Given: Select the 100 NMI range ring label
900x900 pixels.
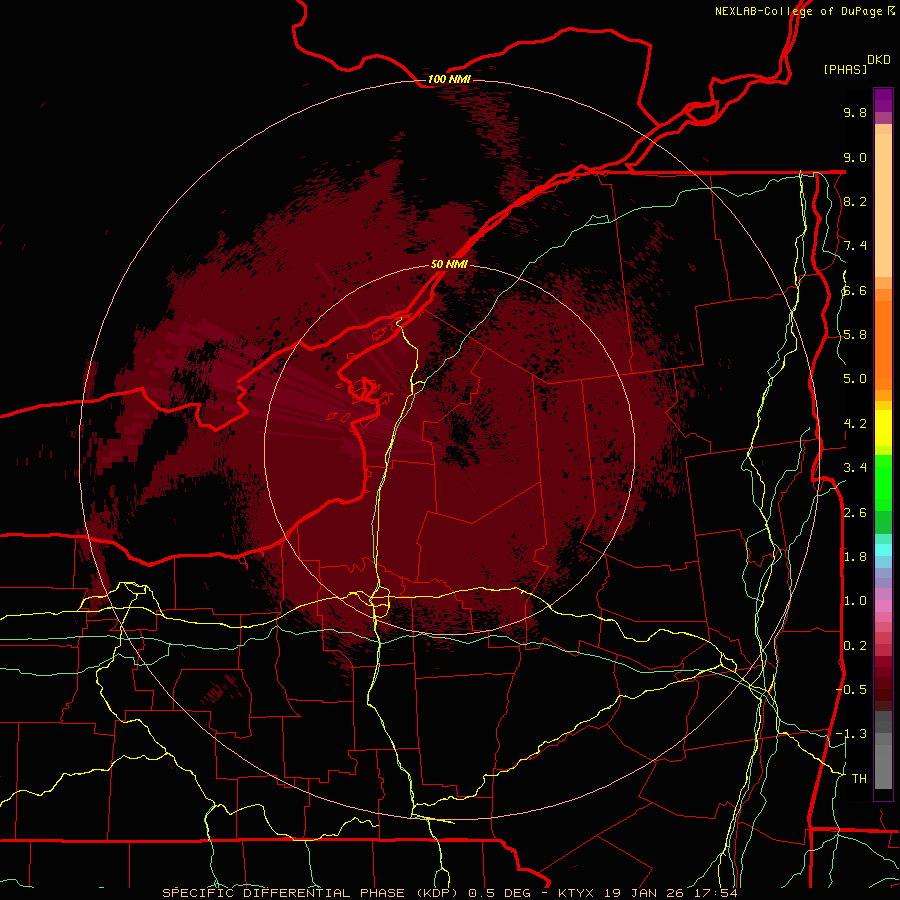Looking at the screenshot, I should point(449,79).
